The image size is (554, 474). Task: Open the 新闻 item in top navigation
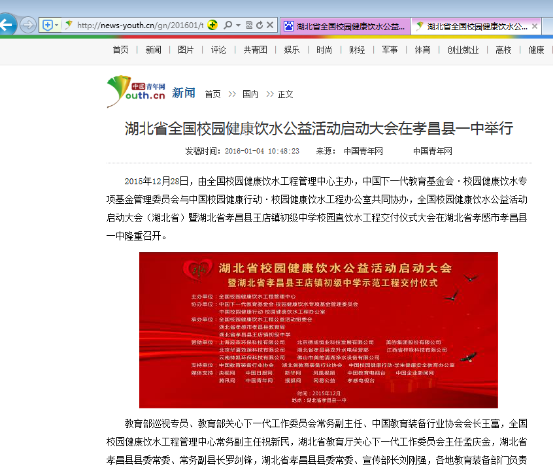click(x=153, y=50)
